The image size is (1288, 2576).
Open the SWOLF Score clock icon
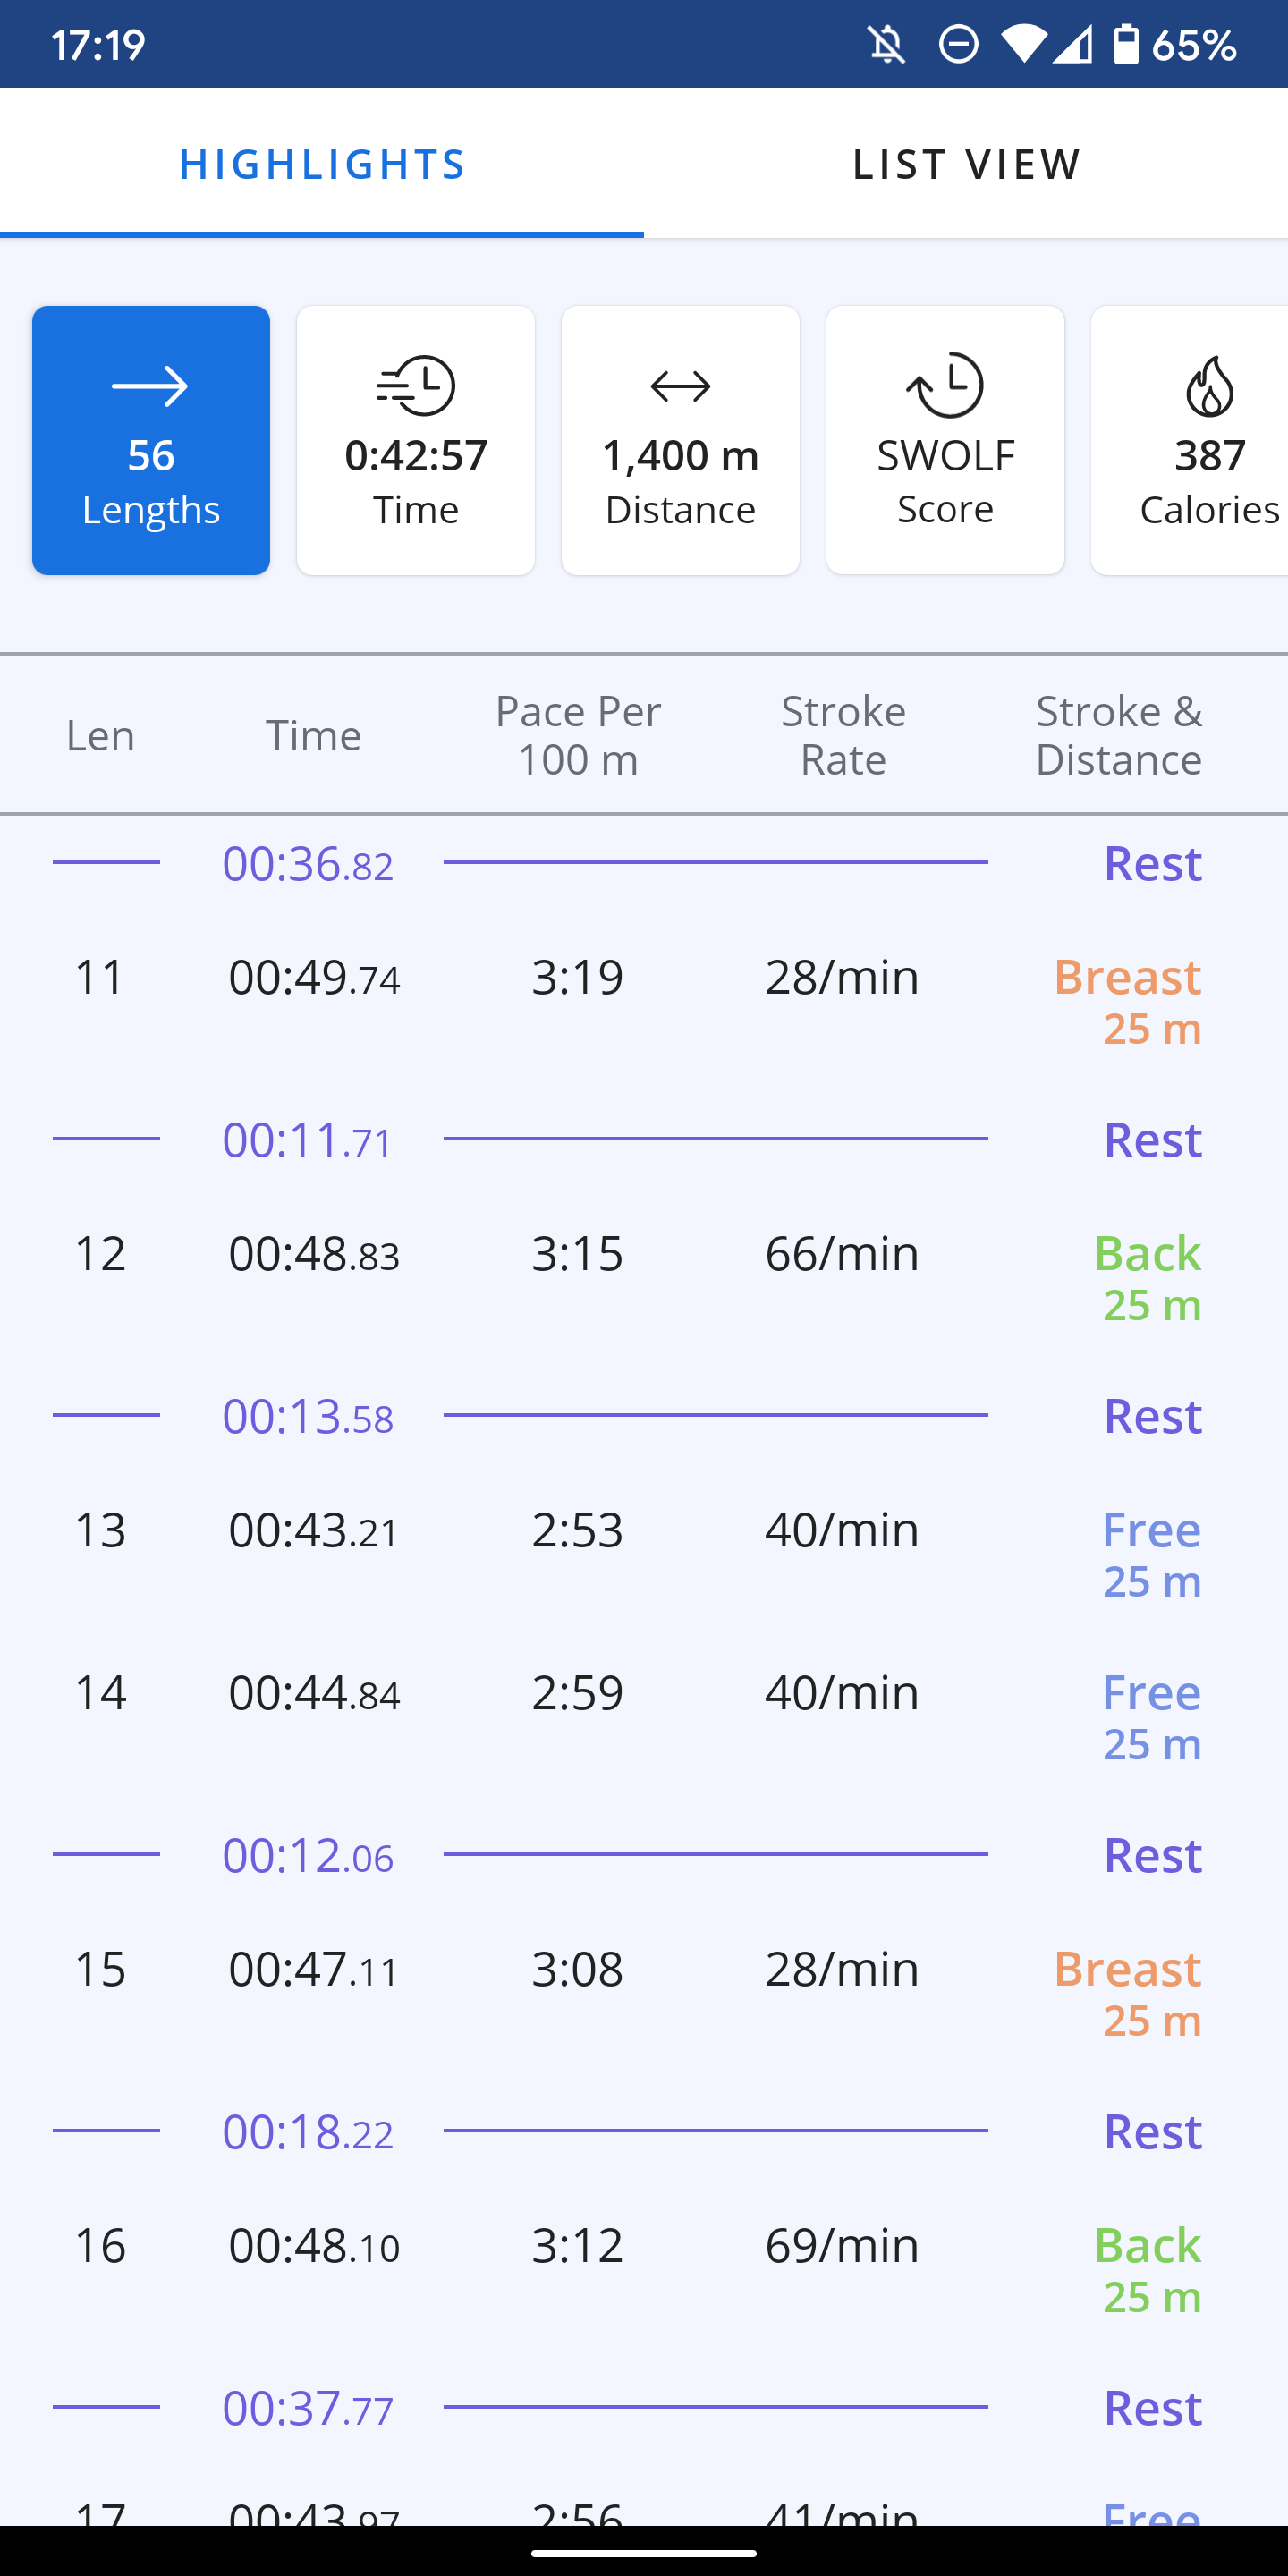click(x=945, y=385)
